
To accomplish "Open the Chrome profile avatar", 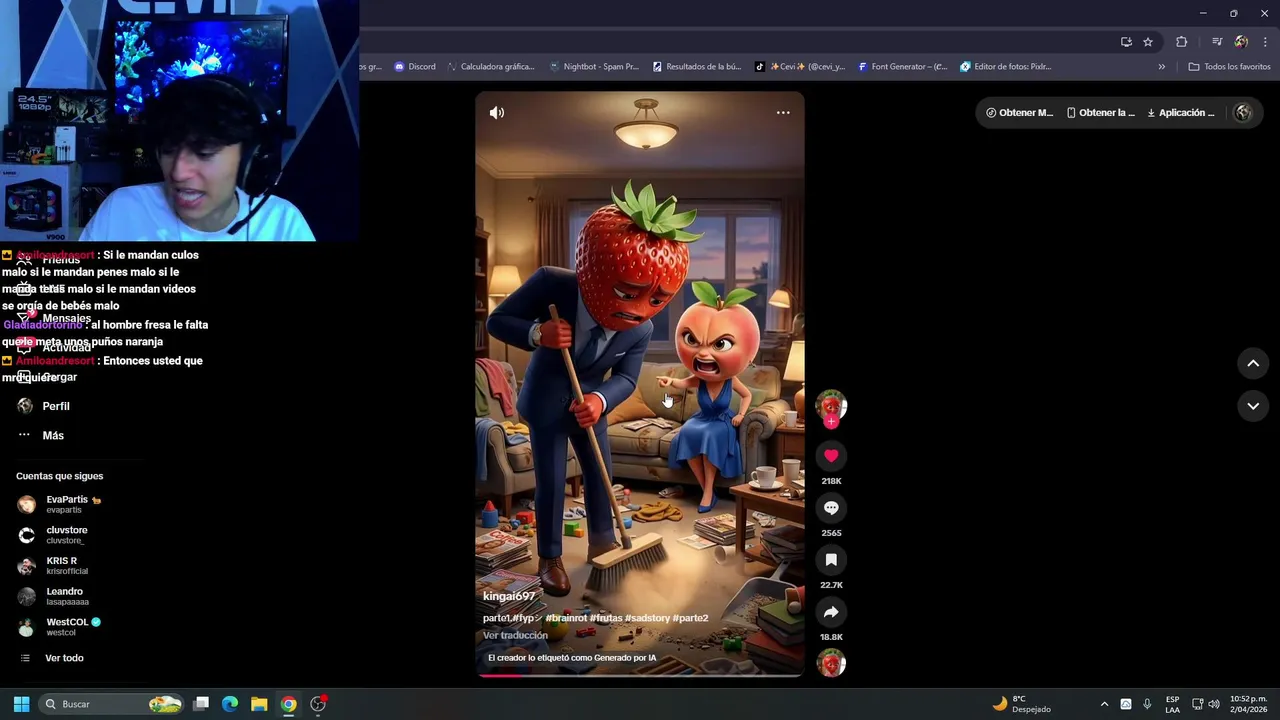I will [1241, 42].
